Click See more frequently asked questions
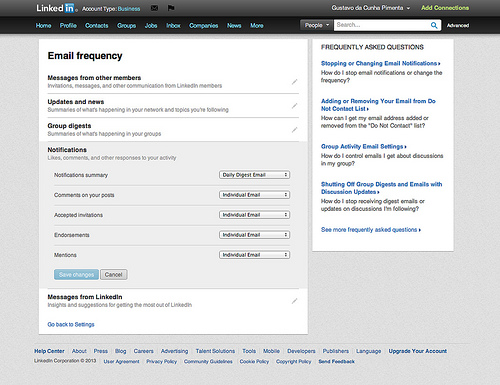This screenshot has height=385, width=500. [x=371, y=230]
